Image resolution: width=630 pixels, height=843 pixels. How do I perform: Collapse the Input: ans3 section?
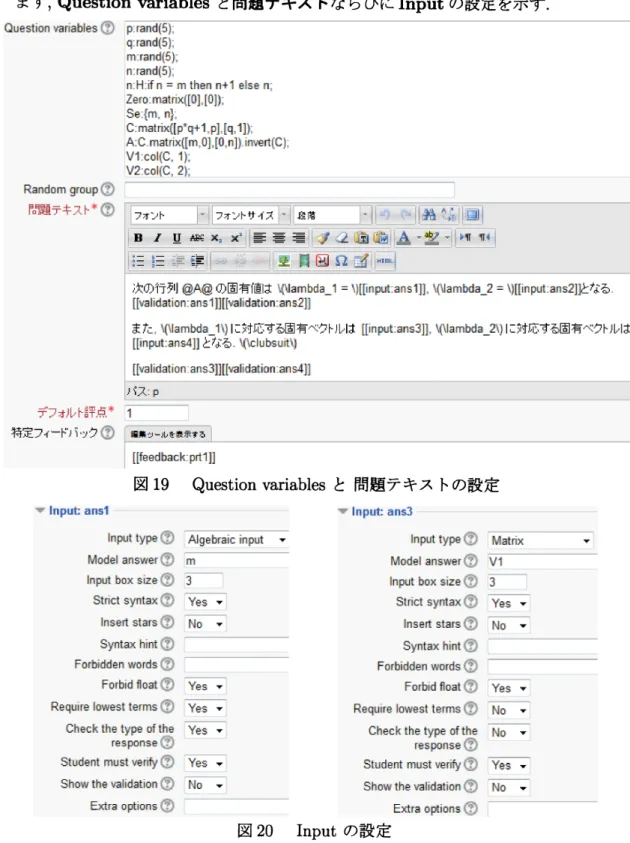(342, 511)
